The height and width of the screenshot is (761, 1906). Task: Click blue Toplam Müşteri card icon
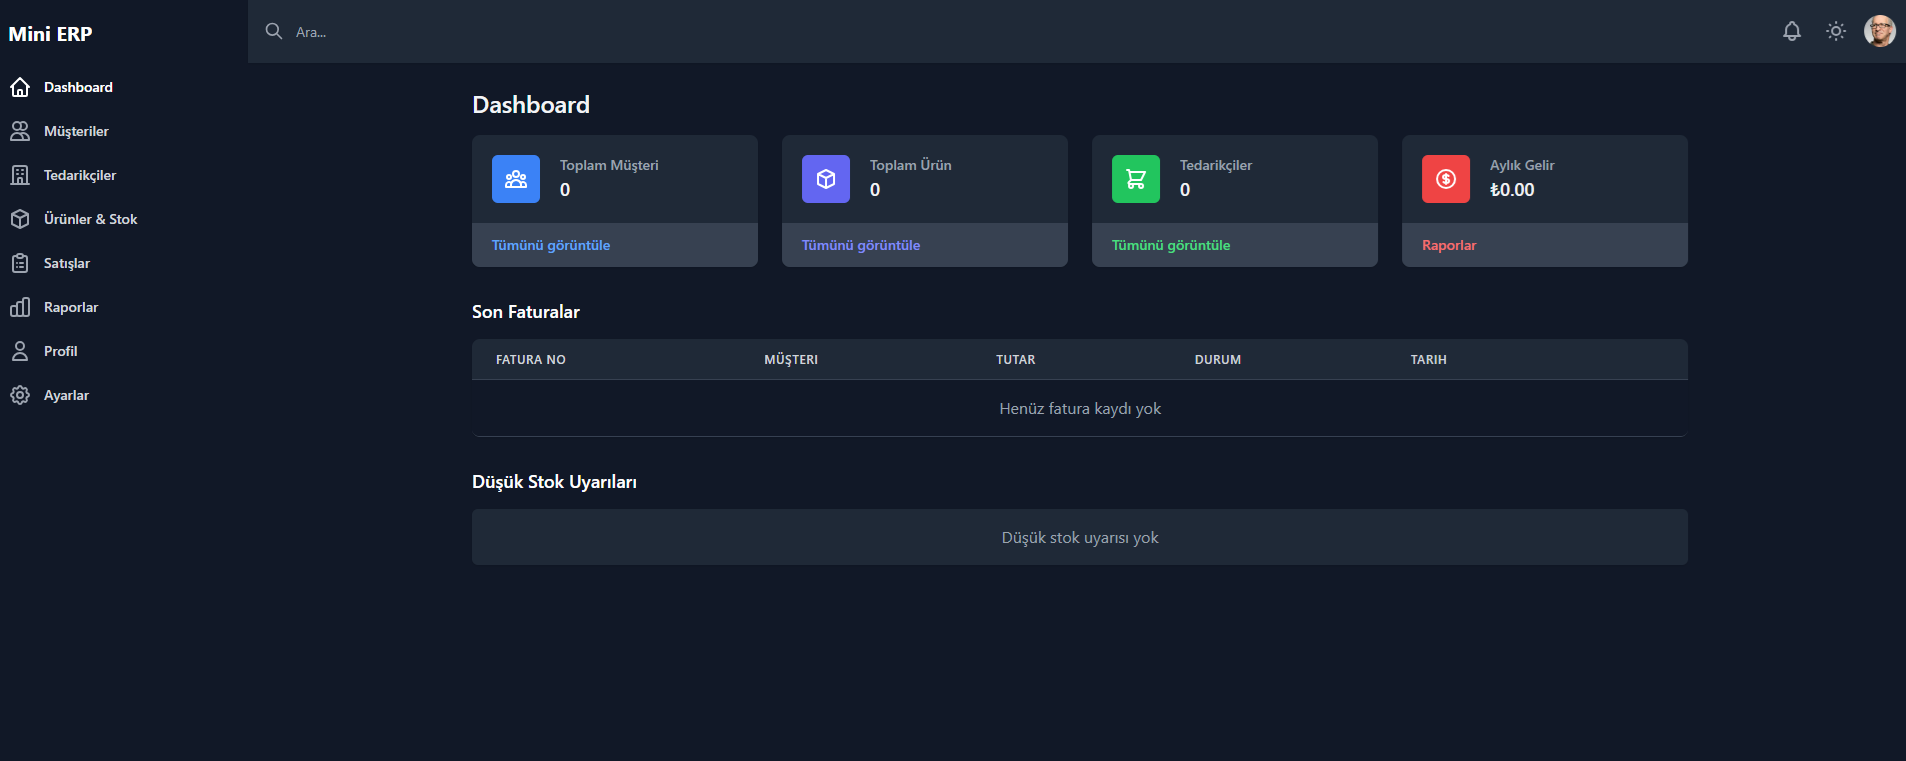(516, 179)
